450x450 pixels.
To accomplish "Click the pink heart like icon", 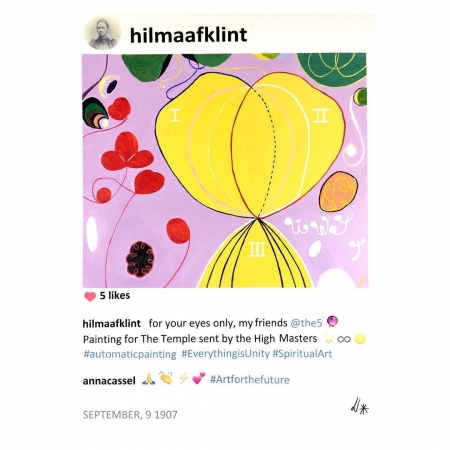I will pyautogui.click(x=90, y=296).
